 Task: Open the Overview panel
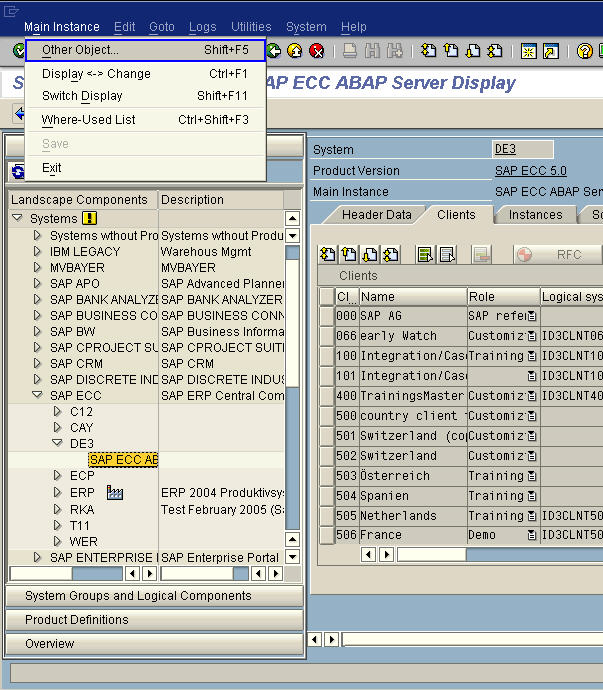pos(154,644)
